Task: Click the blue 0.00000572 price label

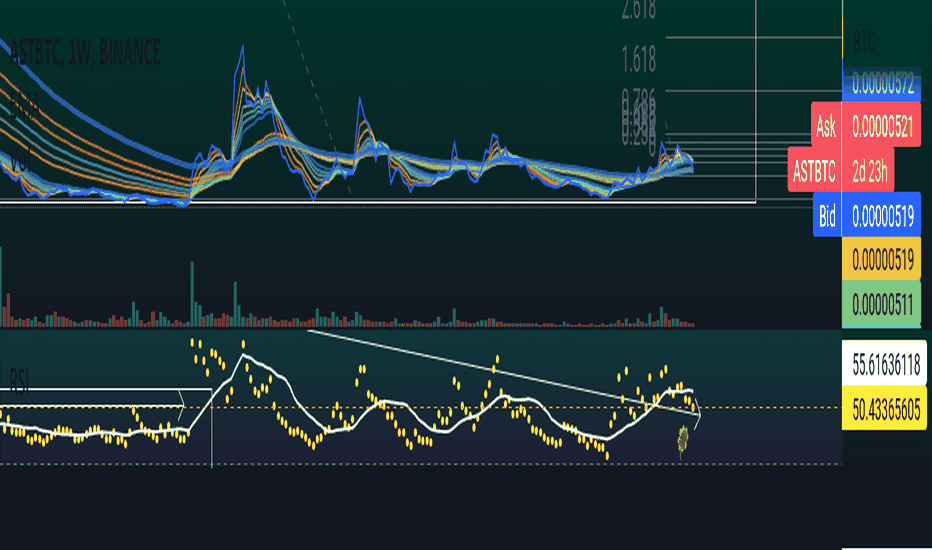Action: click(x=882, y=84)
